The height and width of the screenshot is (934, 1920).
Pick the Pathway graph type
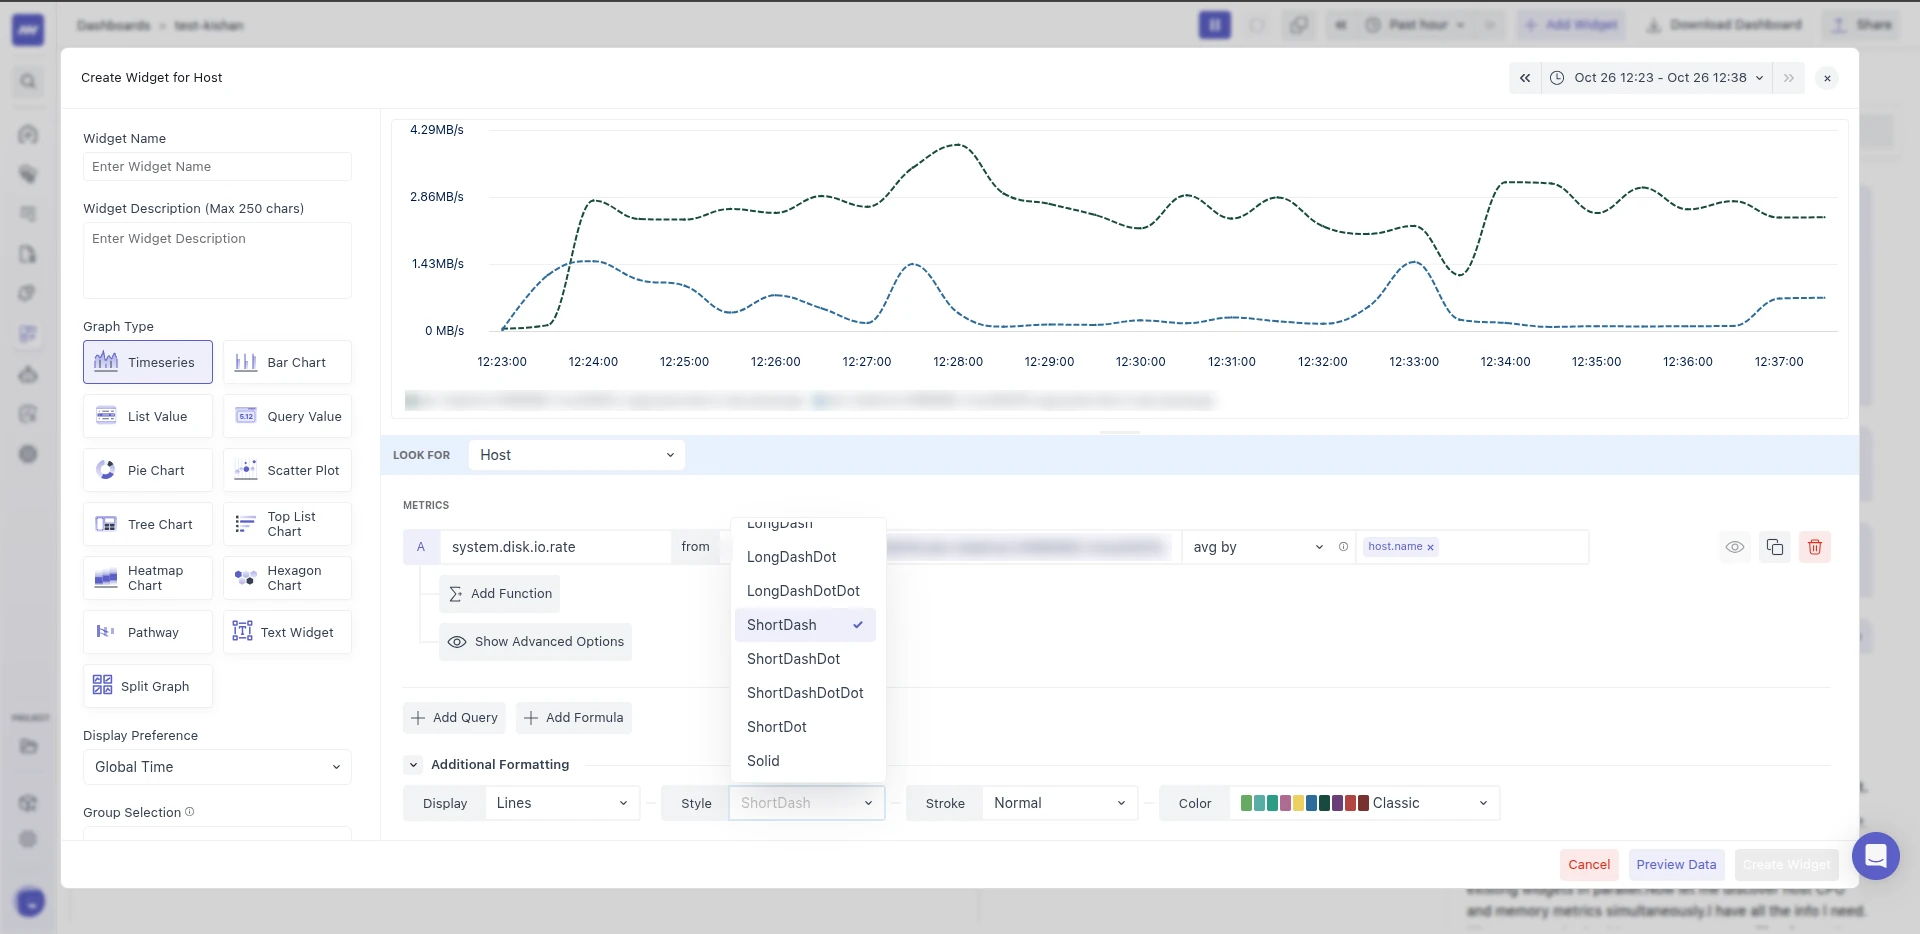point(148,632)
